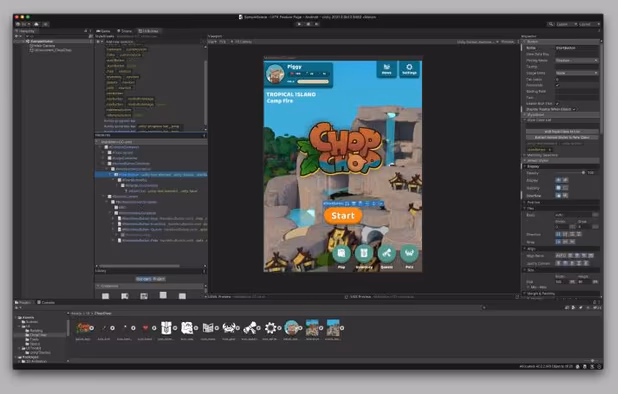
Task: Select the inventory backpack icon asset
Action: pos(166,328)
